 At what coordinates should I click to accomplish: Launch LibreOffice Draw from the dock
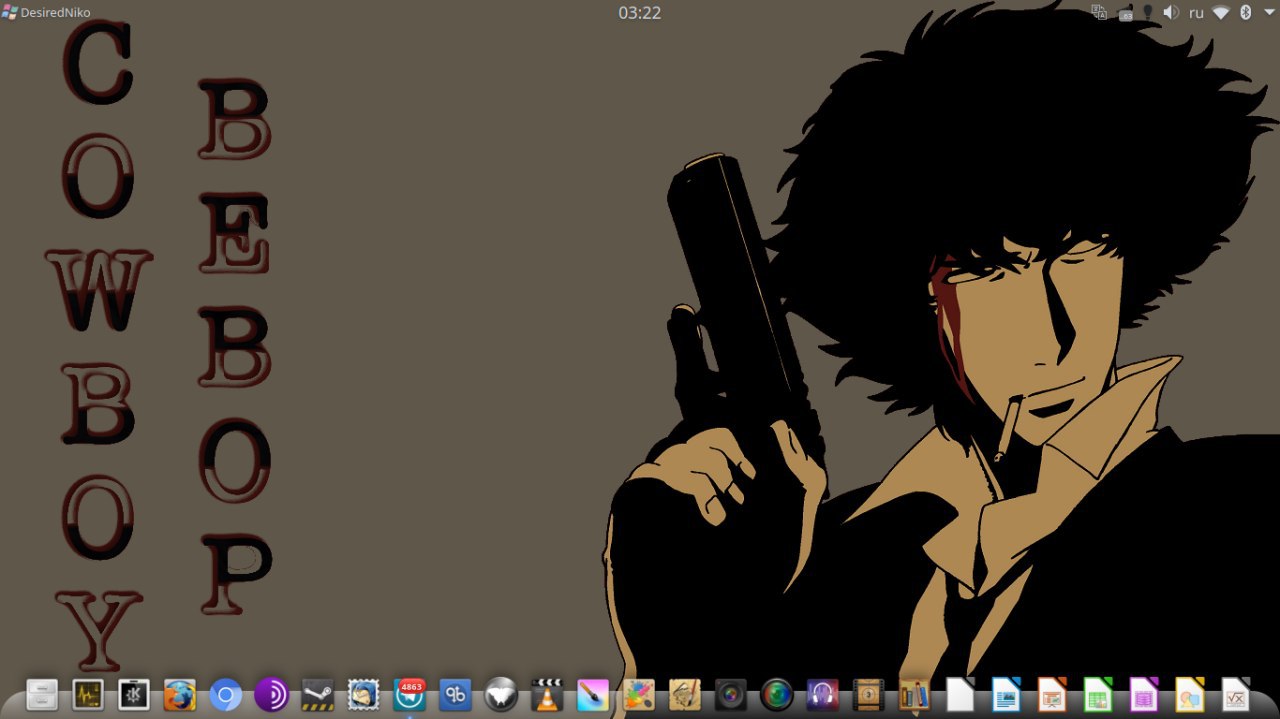coord(1190,694)
